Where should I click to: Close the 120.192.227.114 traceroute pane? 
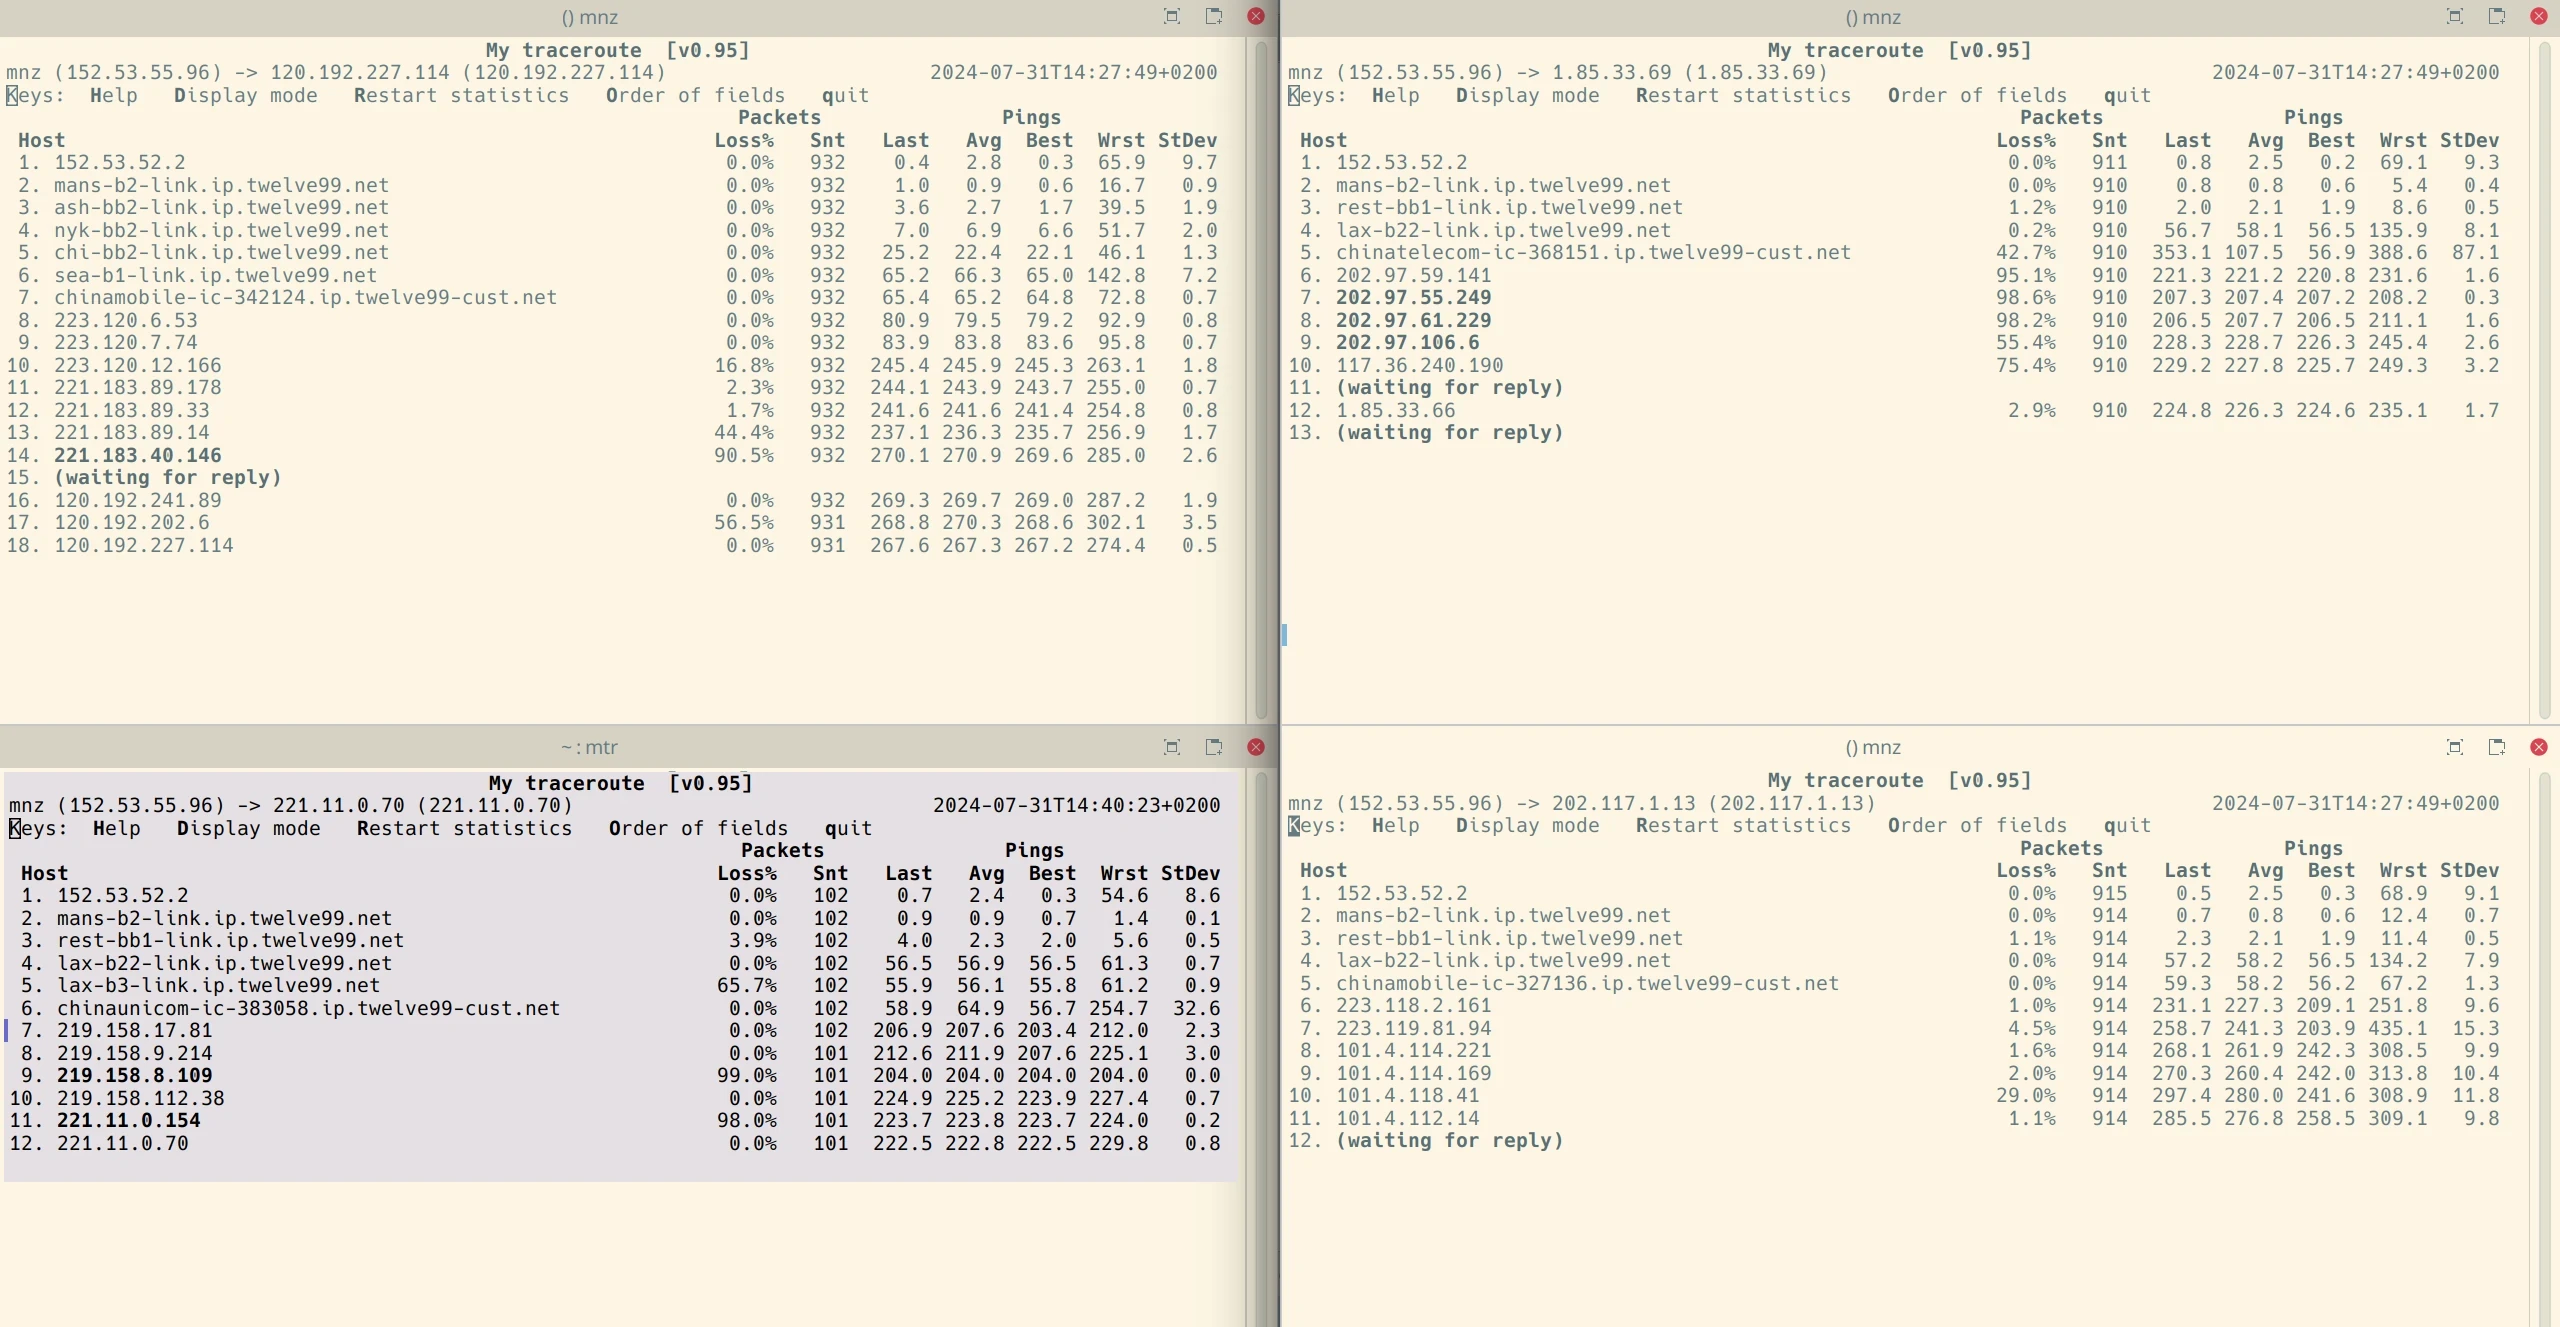point(1256,16)
